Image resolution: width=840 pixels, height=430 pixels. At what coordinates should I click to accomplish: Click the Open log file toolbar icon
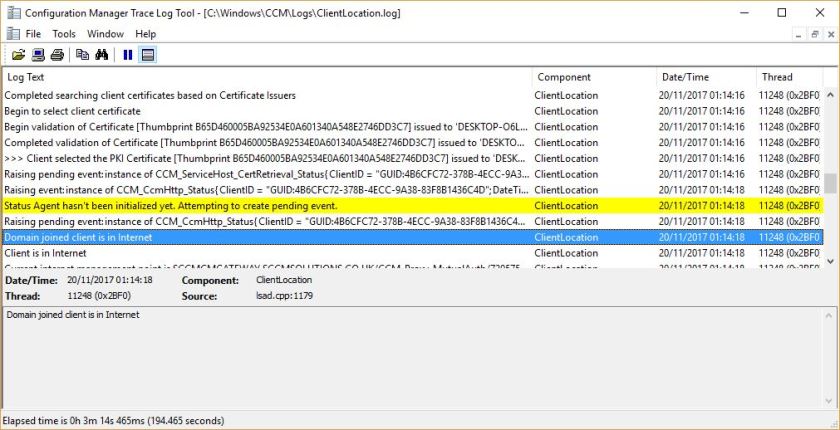[x=18, y=55]
